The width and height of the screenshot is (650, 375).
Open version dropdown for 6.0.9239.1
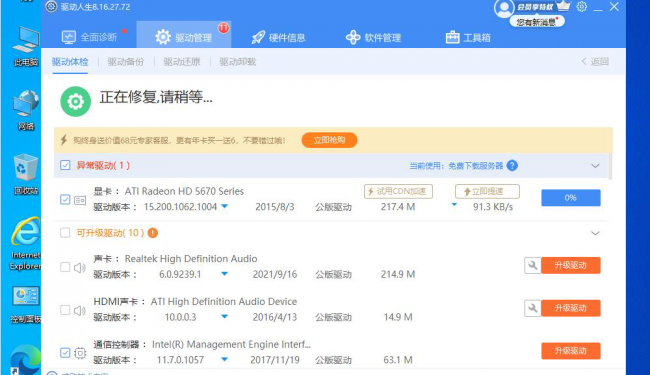coord(224,273)
